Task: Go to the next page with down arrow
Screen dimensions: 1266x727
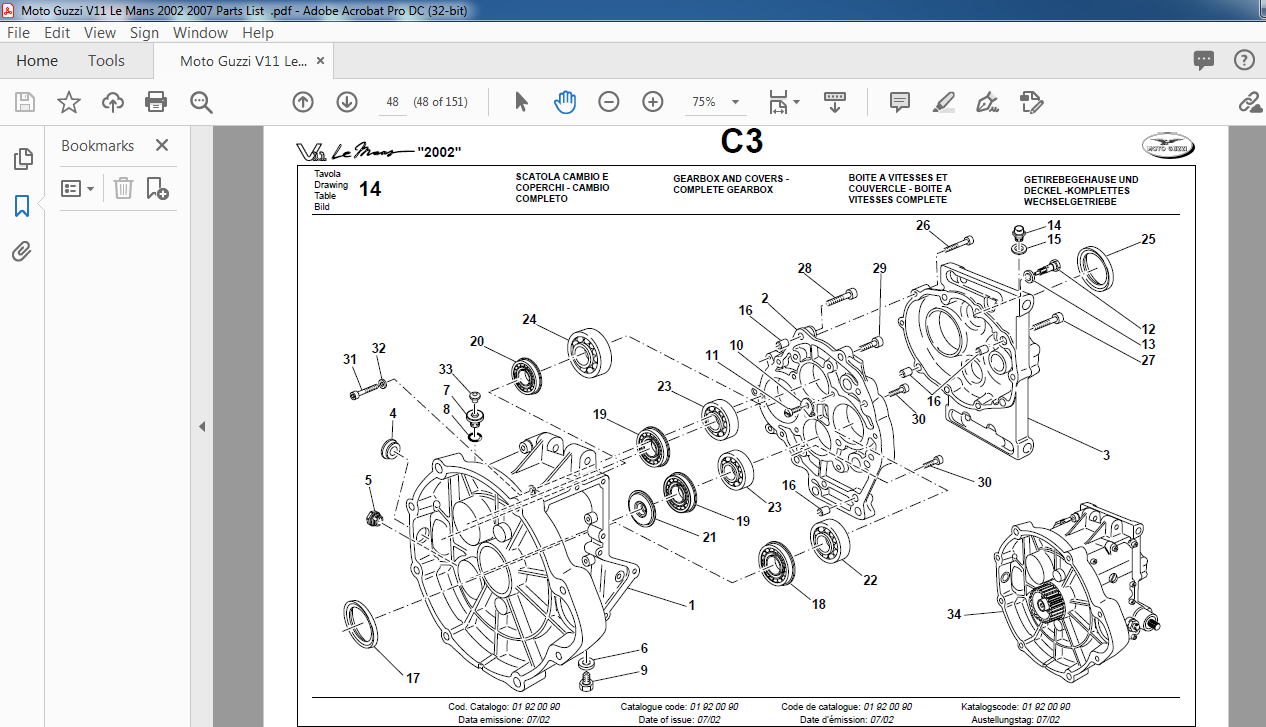Action: point(347,102)
